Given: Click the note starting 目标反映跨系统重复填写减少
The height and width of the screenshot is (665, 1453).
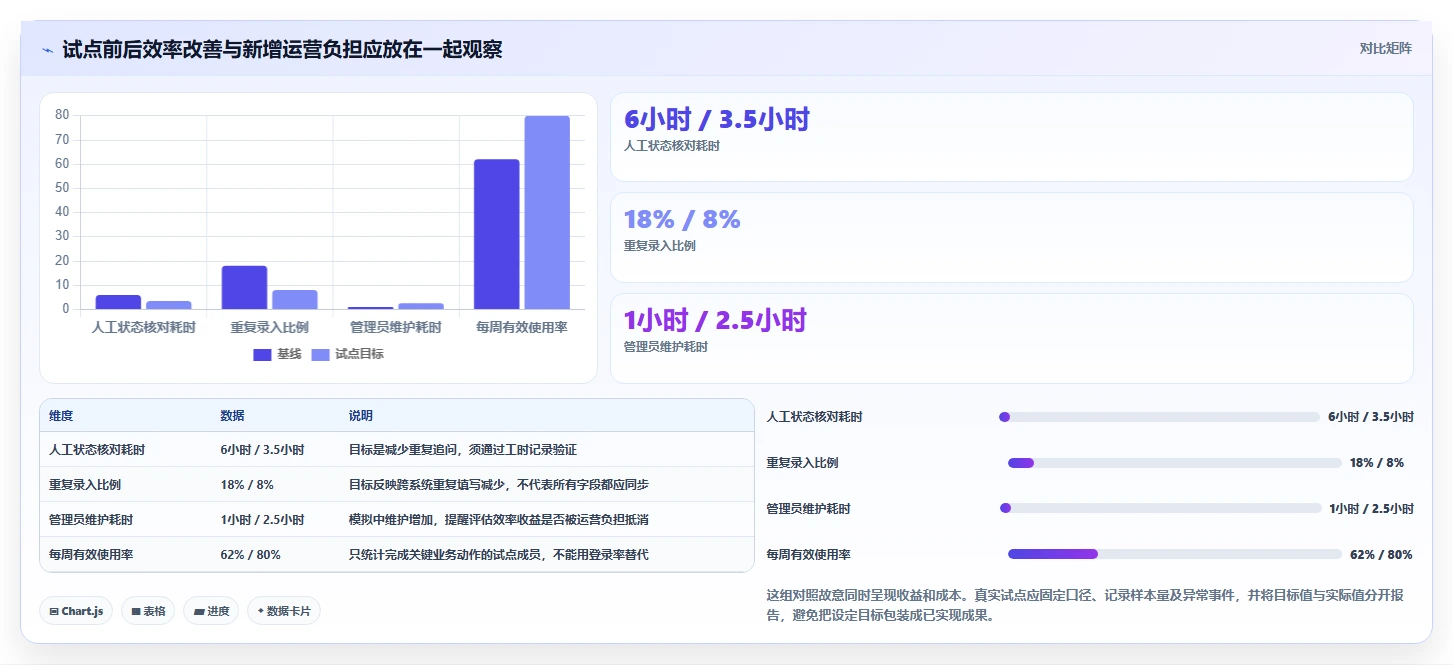Looking at the screenshot, I should tap(498, 485).
